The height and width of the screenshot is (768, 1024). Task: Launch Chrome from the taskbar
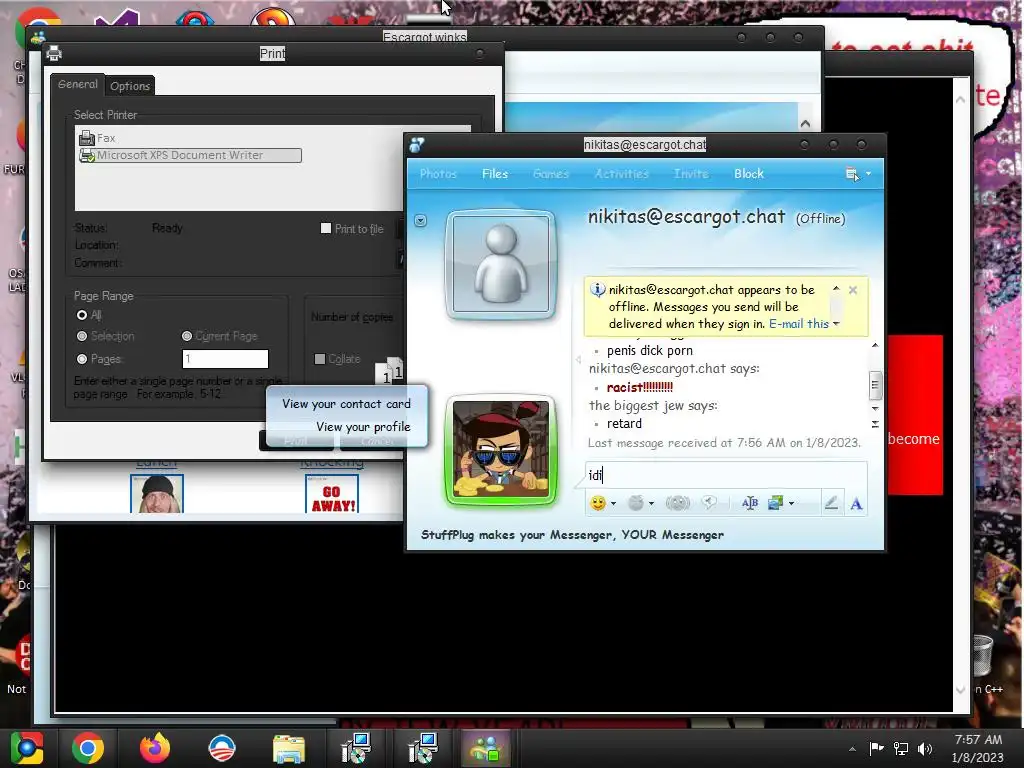(x=88, y=748)
